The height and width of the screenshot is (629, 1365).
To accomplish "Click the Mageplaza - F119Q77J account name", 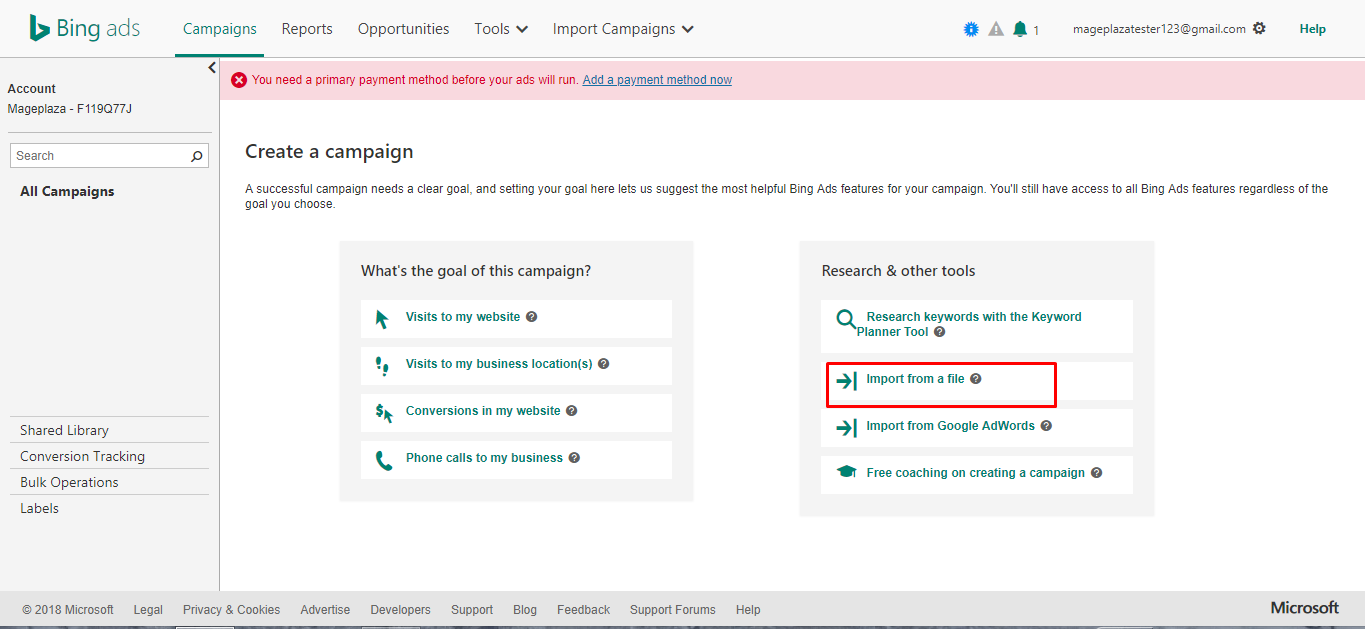I will pyautogui.click(x=69, y=108).
